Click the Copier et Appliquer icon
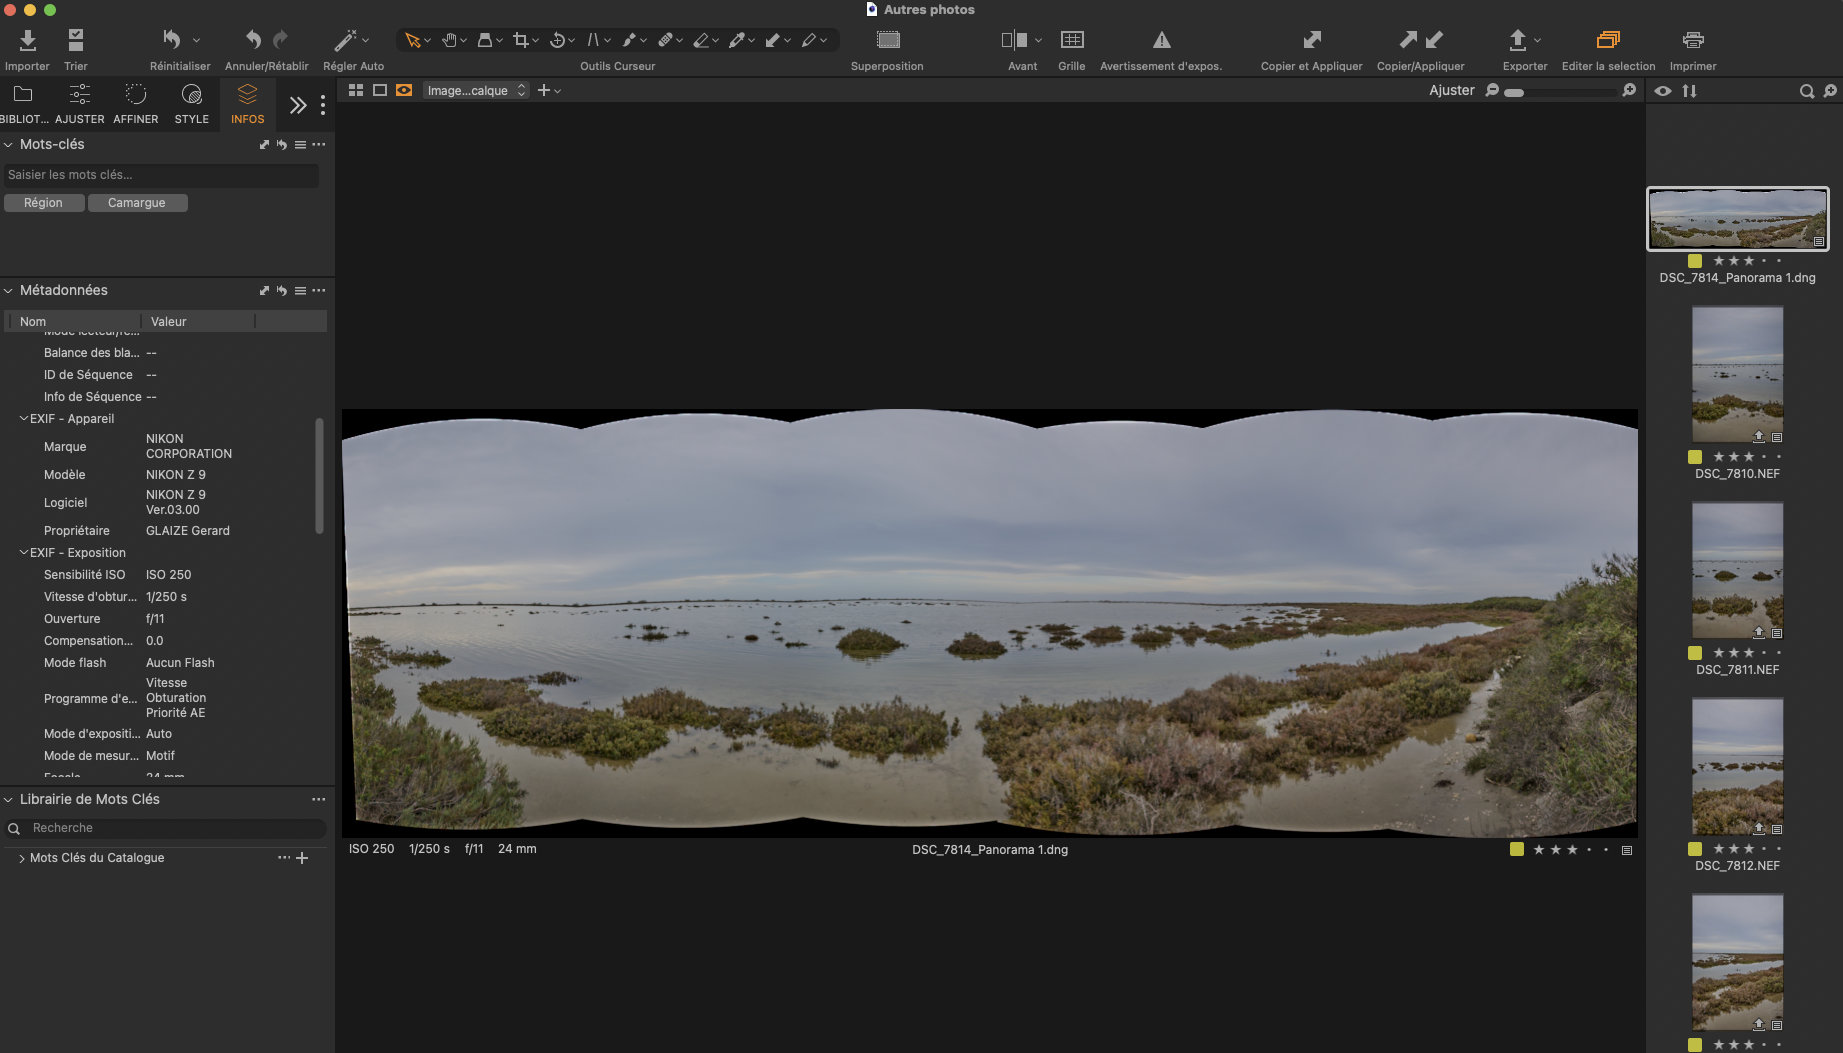Screen dimensions: 1843x1053 [x=1312, y=40]
